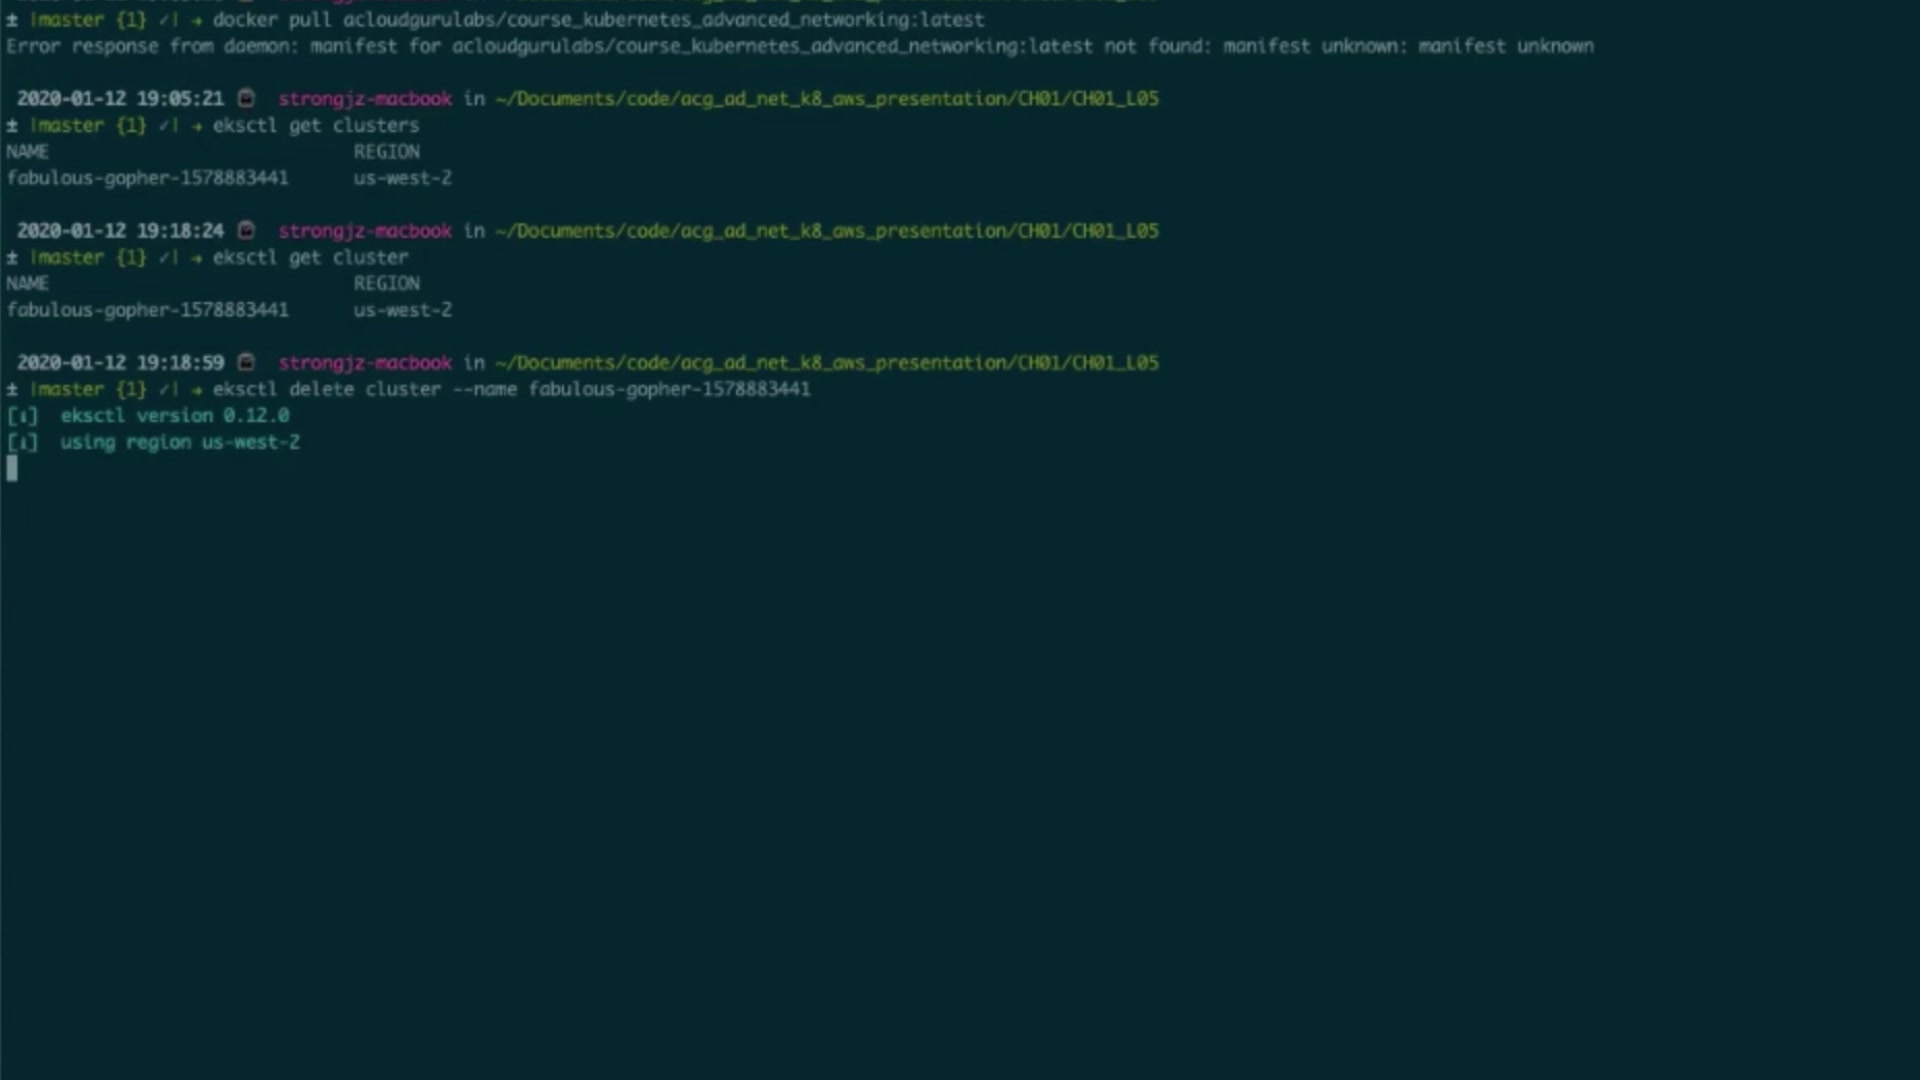Click the clock icon after the 19:05:21 timestamp

click(x=246, y=98)
